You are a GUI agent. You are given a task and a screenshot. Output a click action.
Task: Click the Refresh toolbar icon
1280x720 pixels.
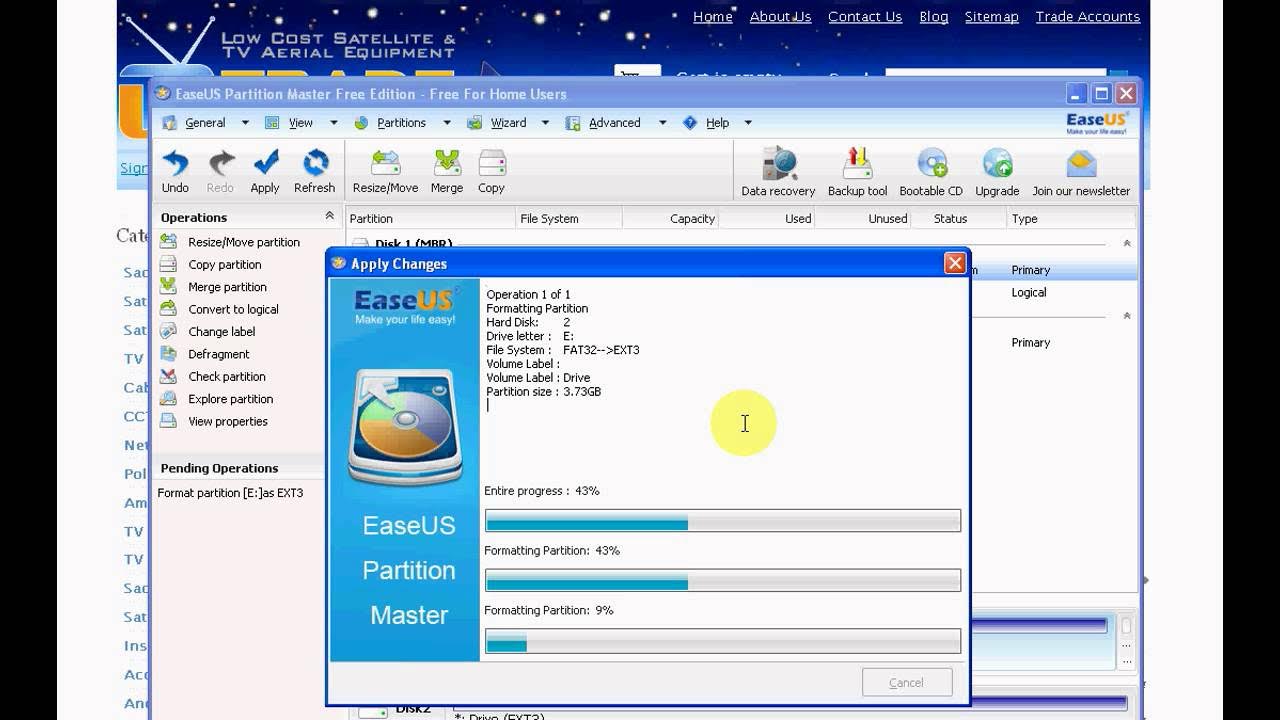coord(315,163)
